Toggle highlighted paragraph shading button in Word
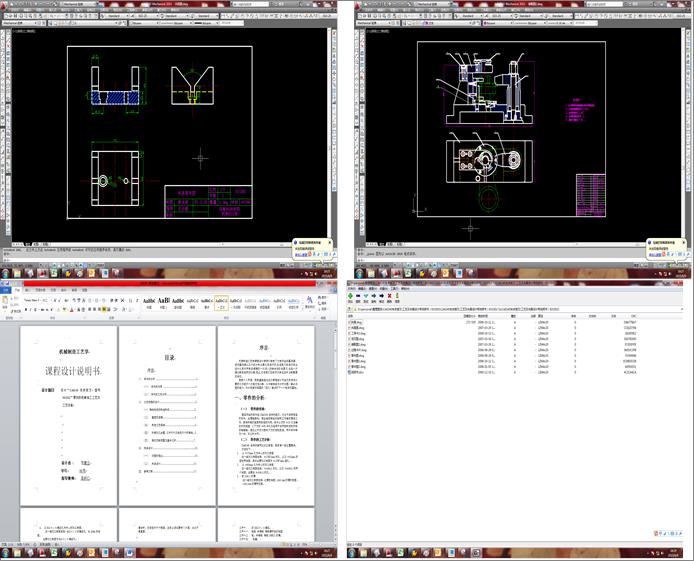The width and height of the screenshot is (694, 561). pos(105,310)
